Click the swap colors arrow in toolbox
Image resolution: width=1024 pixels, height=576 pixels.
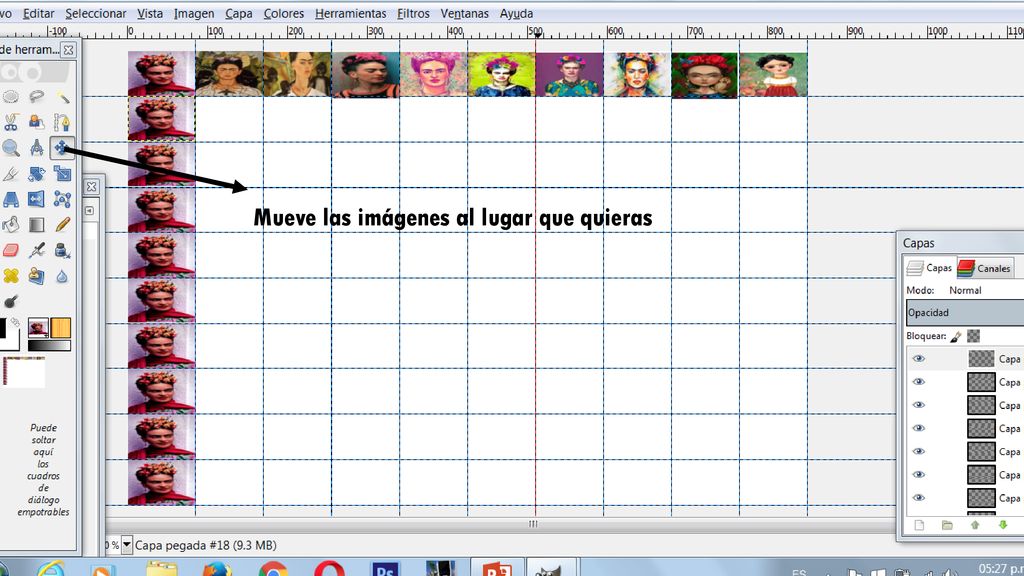click(x=15, y=323)
